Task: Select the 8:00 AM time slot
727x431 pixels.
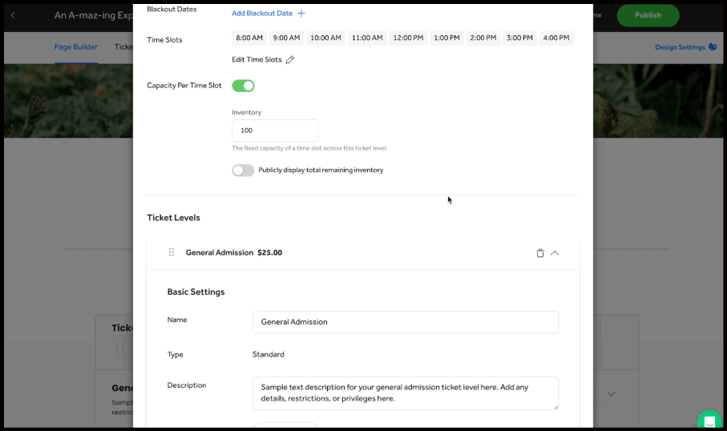Action: tap(249, 38)
